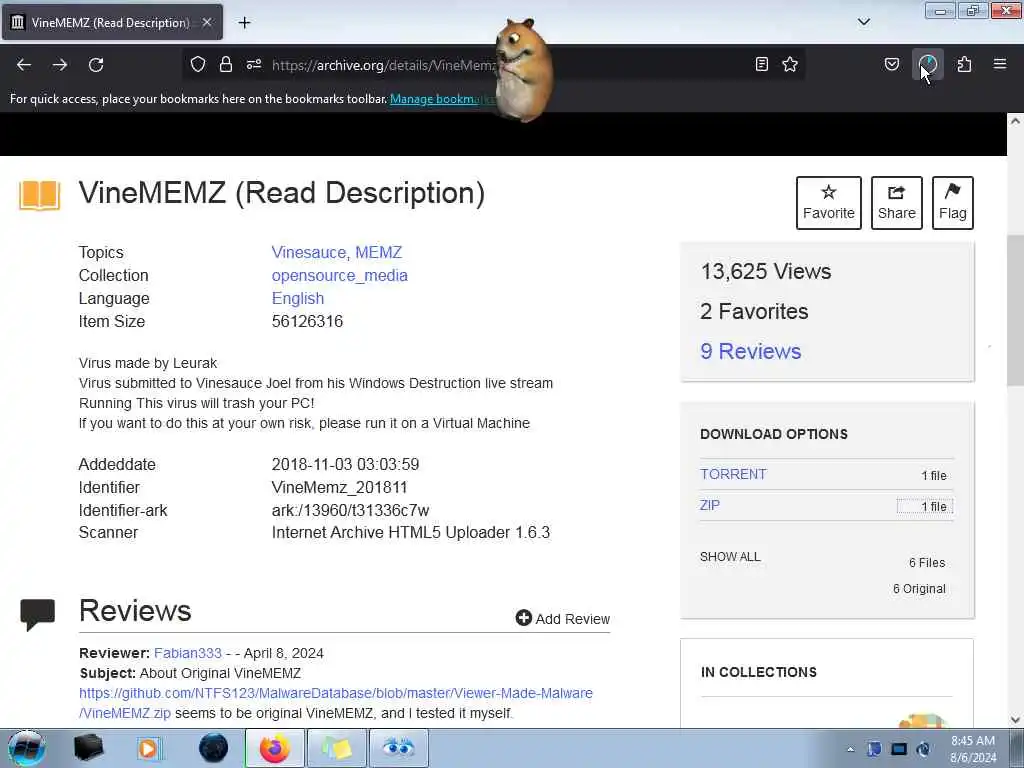Go back with the browser back arrow
Image resolution: width=1024 pixels, height=768 pixels.
click(x=24, y=65)
